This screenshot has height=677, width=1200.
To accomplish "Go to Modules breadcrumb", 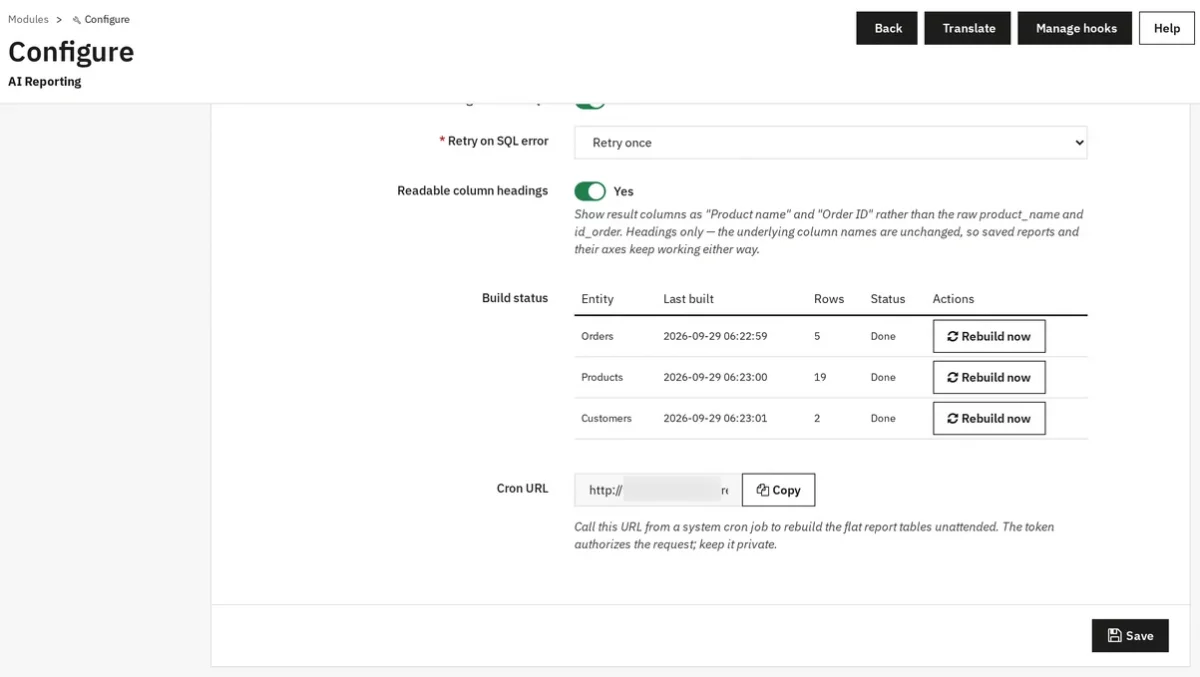I will point(28,19).
